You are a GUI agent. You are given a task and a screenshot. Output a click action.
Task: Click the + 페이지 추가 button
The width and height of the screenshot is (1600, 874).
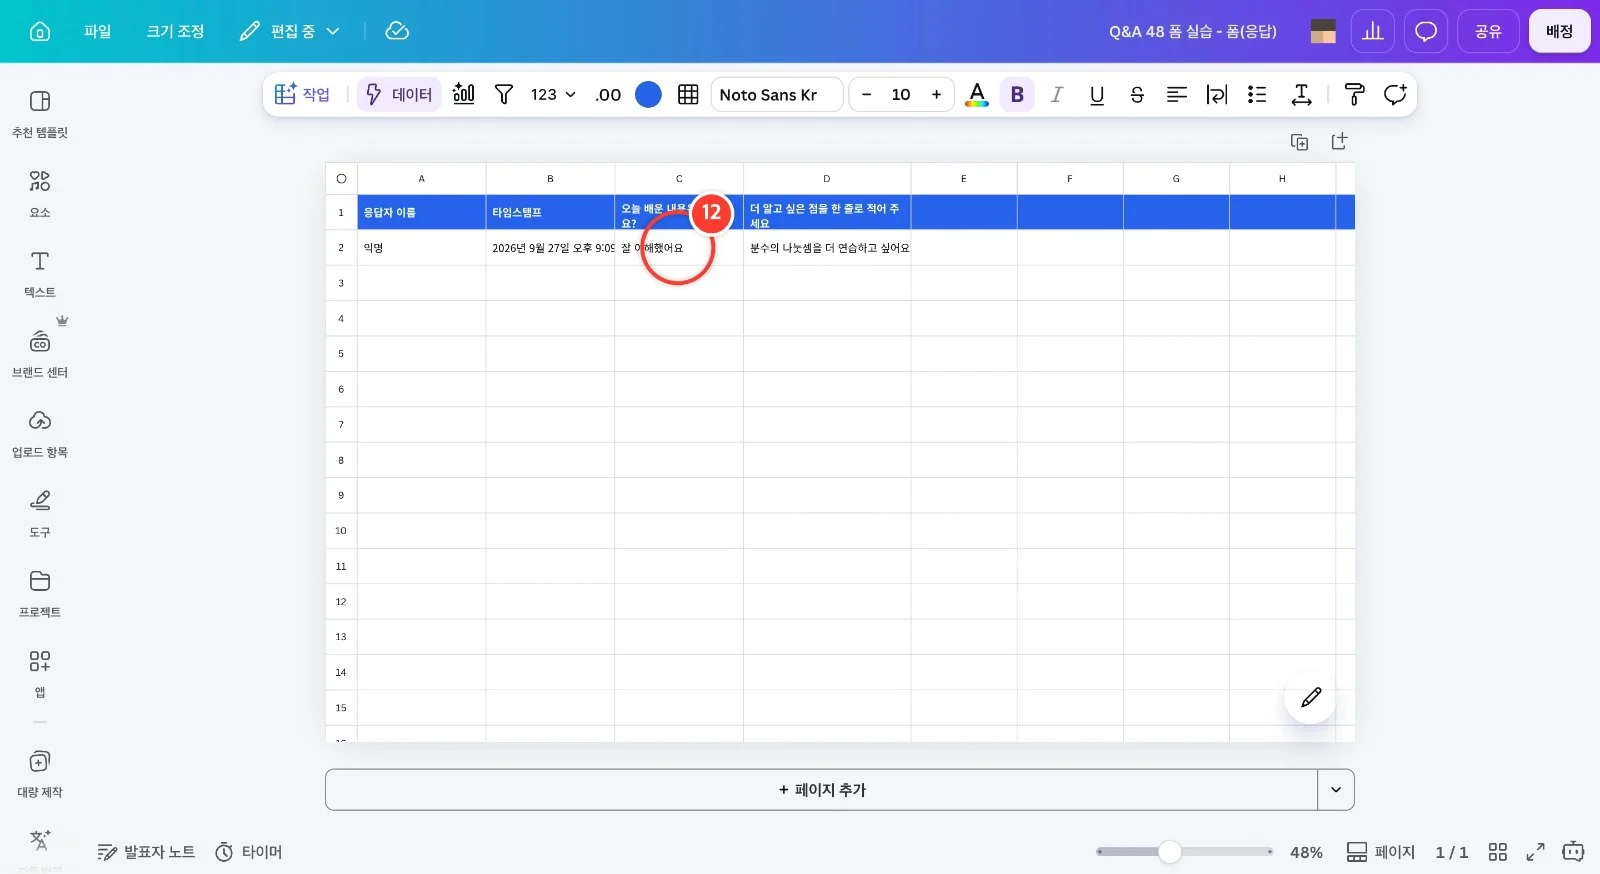click(821, 790)
